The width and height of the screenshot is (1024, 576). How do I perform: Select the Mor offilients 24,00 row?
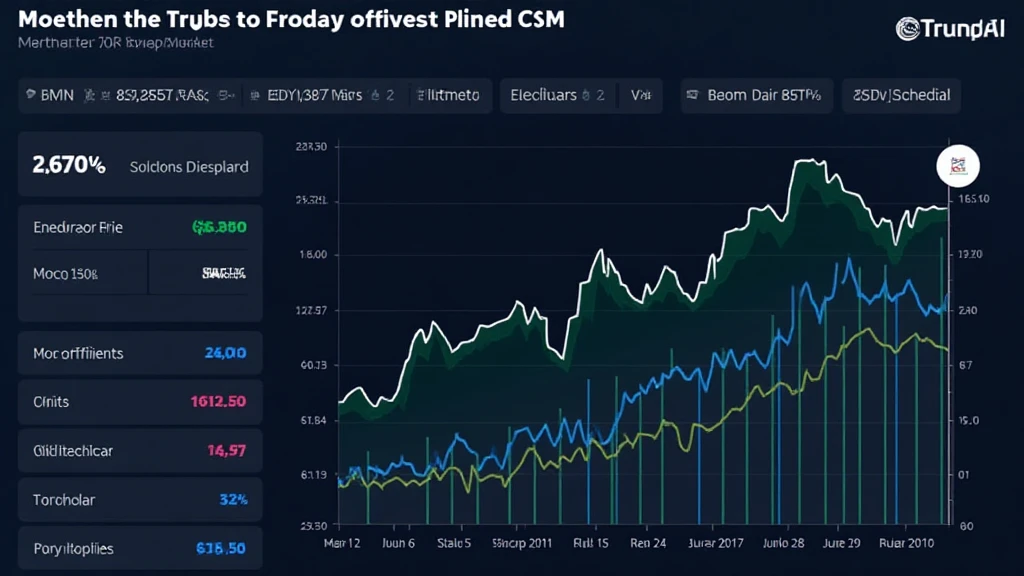pyautogui.click(x=140, y=353)
